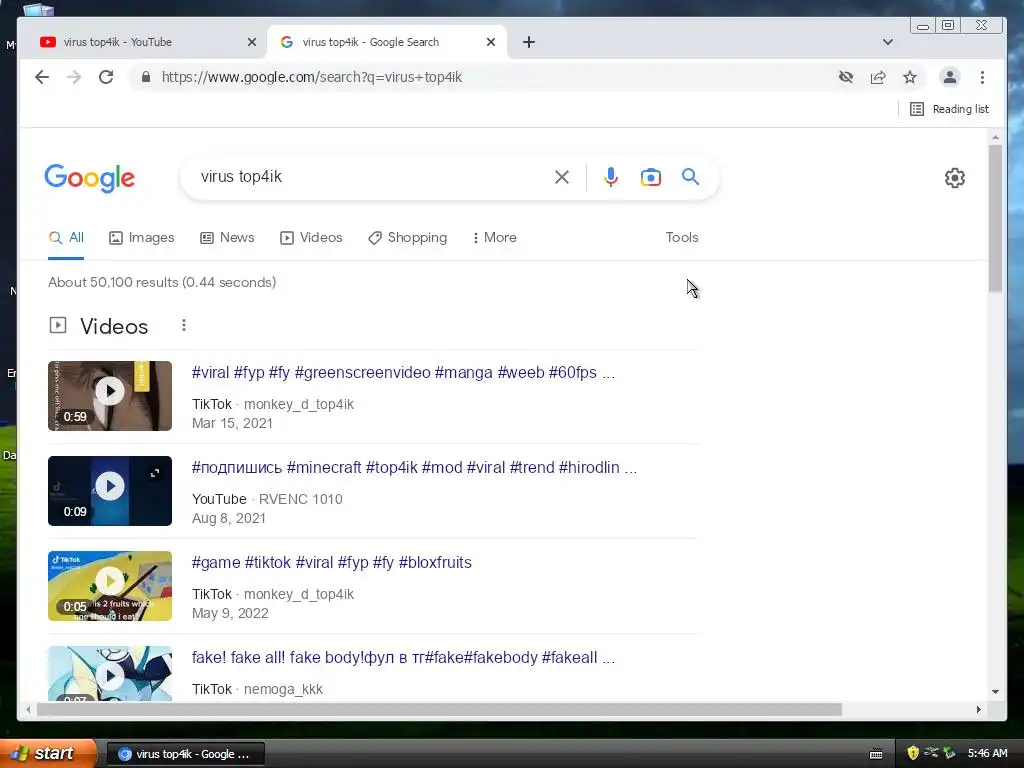Click the horizontal scrollbar right arrow
1024x768 pixels.
coord(978,709)
